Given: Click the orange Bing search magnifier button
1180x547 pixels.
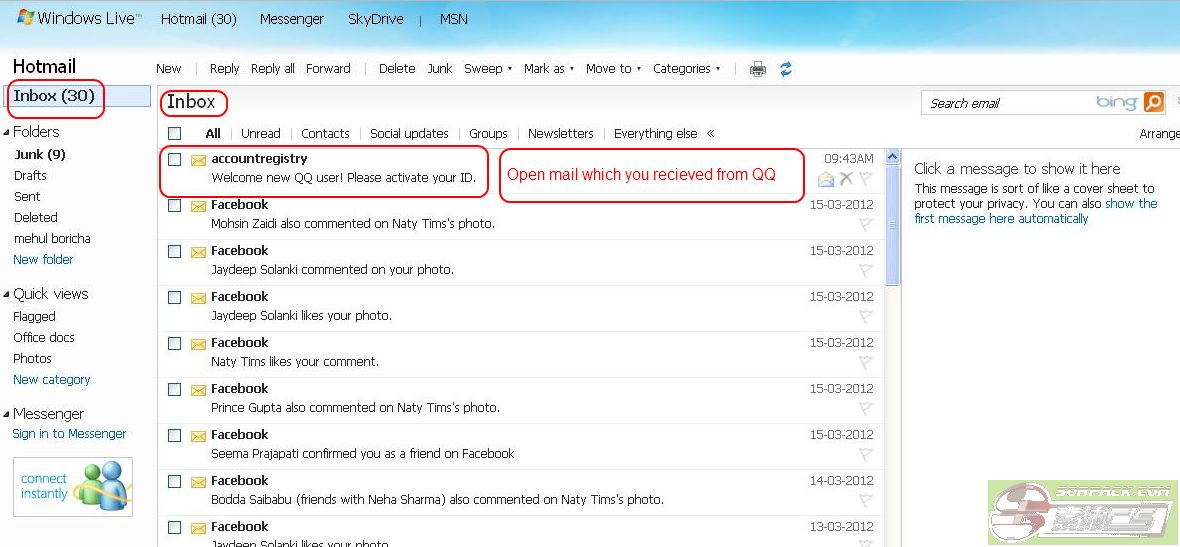Looking at the screenshot, I should 1153,102.
